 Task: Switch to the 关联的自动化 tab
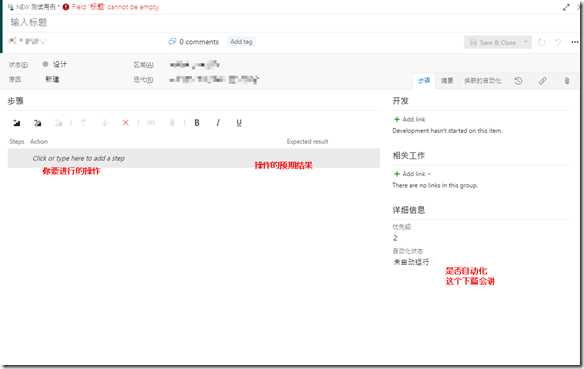click(x=483, y=80)
